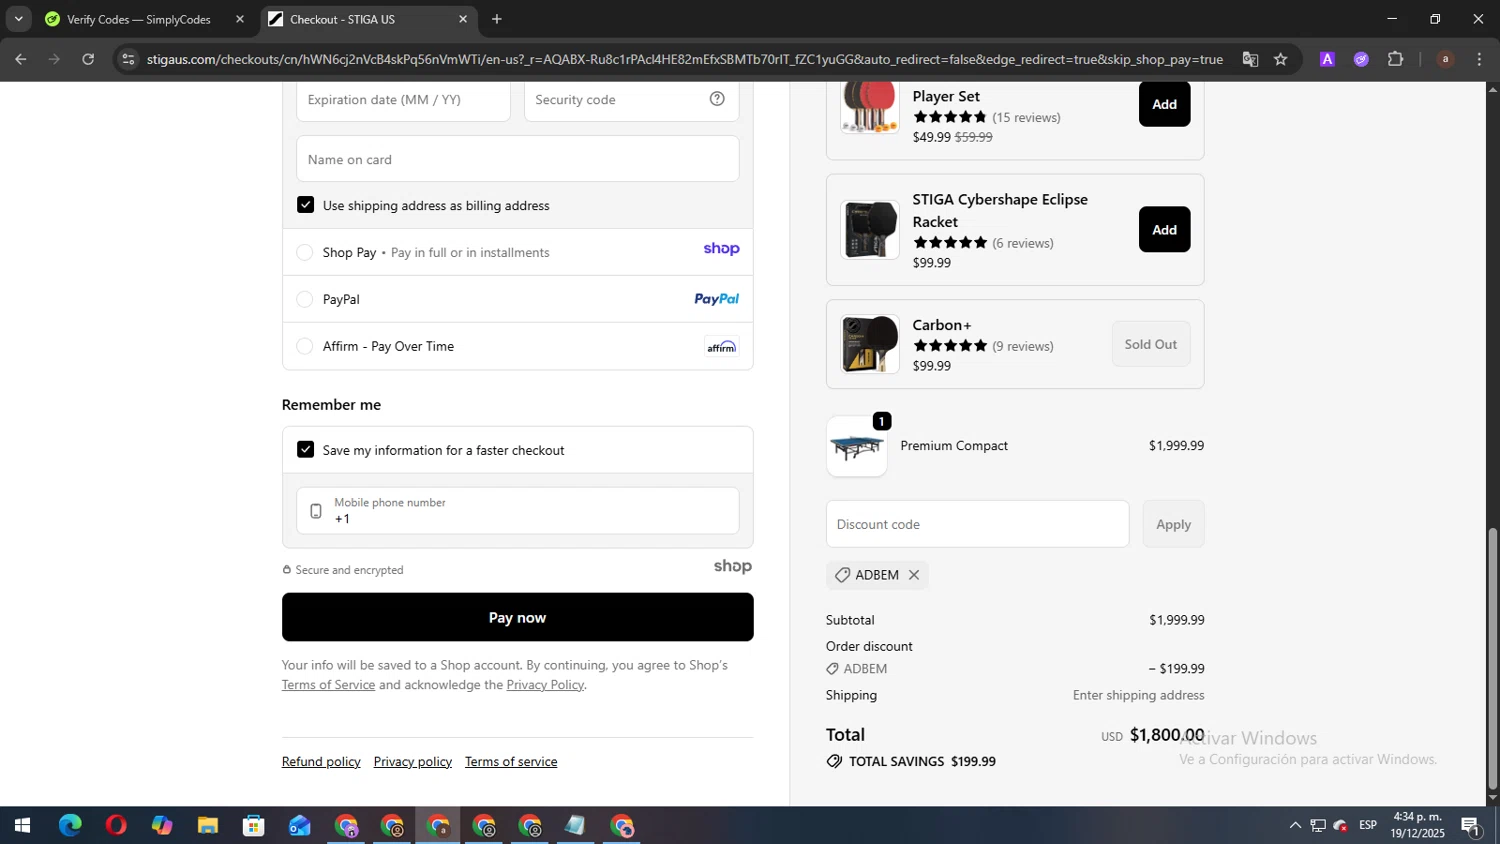Close the Checkout - STIGA US tab
This screenshot has height=844, width=1500.
pyautogui.click(x=463, y=19)
